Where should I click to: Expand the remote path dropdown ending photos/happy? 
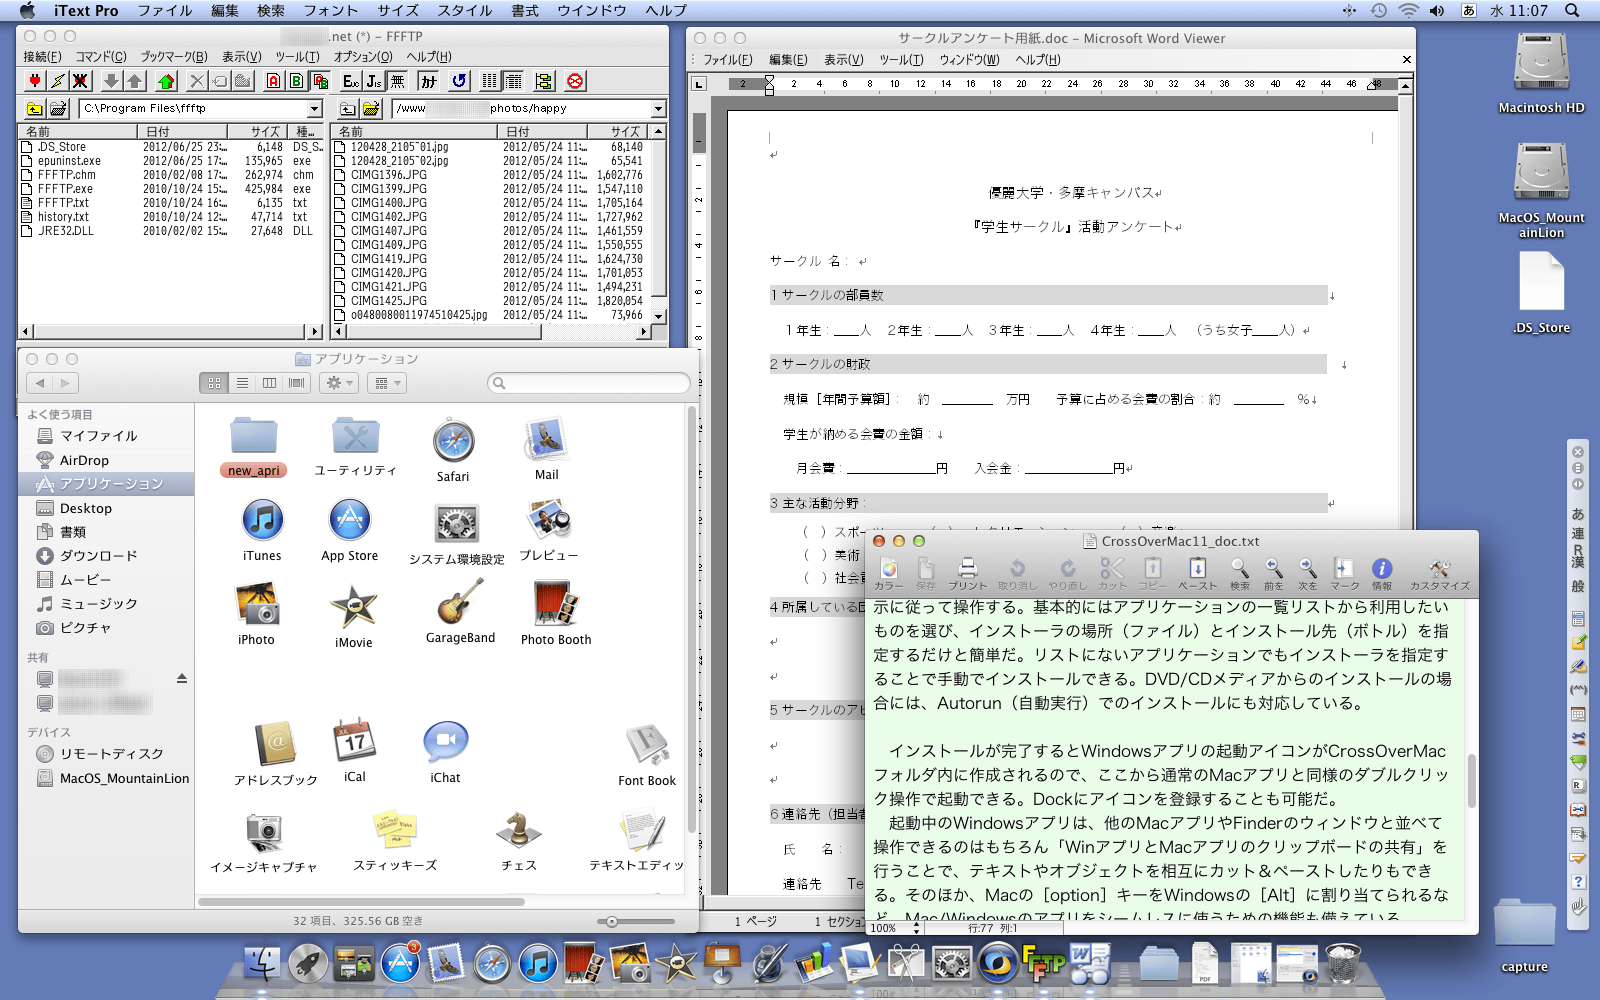point(658,108)
